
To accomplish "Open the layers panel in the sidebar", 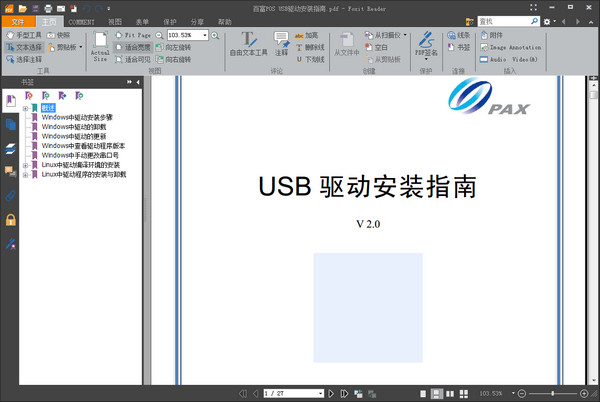I will coord(10,148).
